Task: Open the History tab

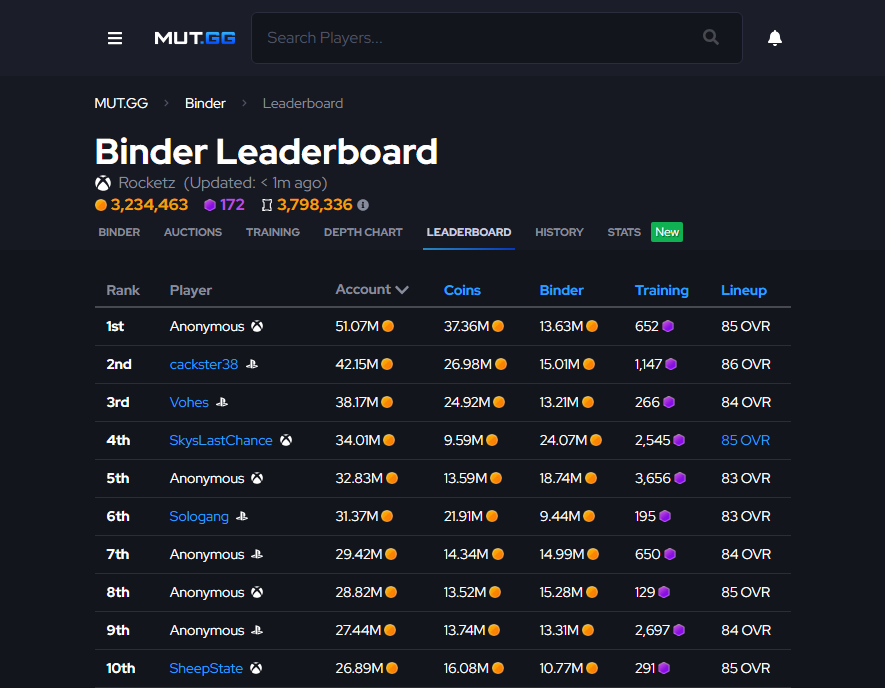Action: (x=559, y=232)
